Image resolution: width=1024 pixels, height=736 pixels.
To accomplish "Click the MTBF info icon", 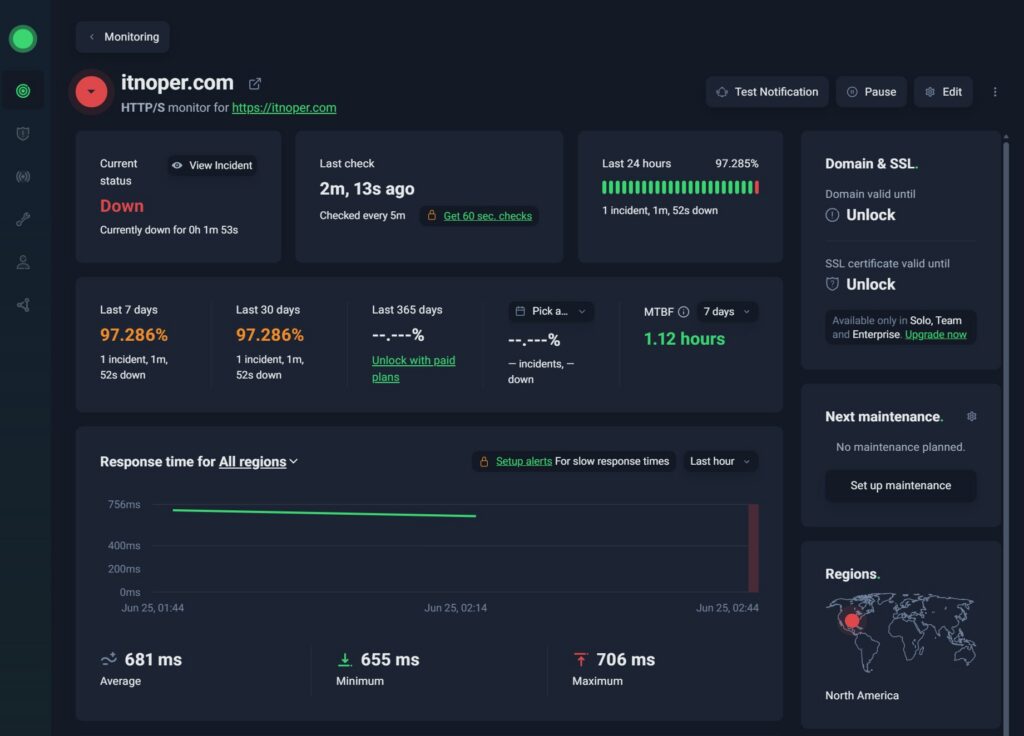I will click(683, 312).
